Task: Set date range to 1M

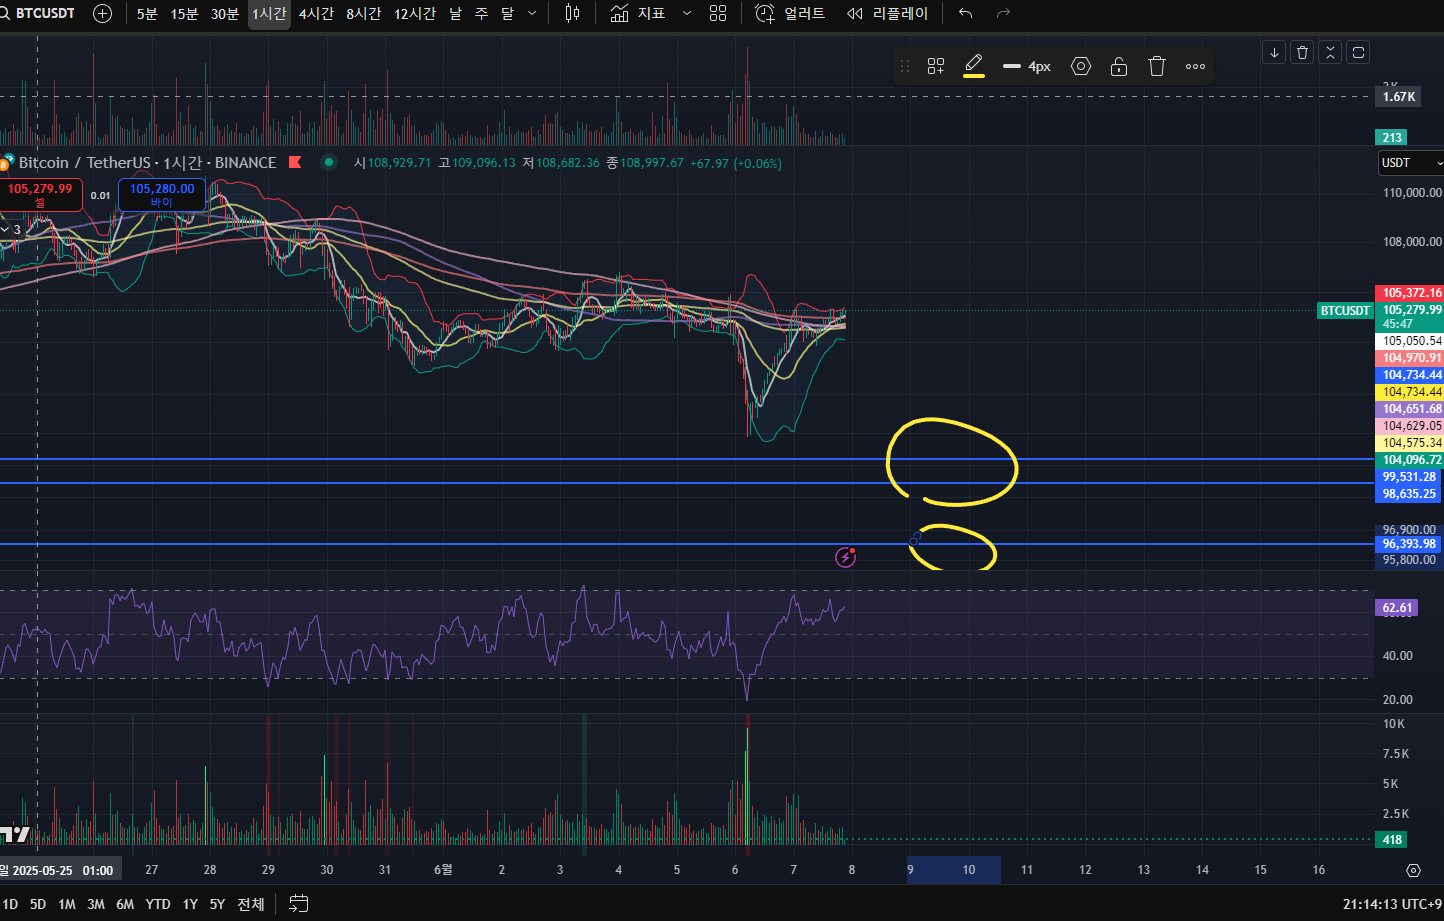Action: pos(67,904)
